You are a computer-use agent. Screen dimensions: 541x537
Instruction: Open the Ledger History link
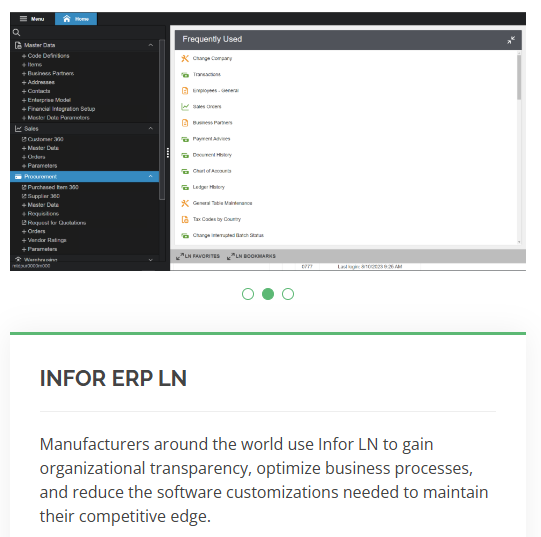(209, 187)
